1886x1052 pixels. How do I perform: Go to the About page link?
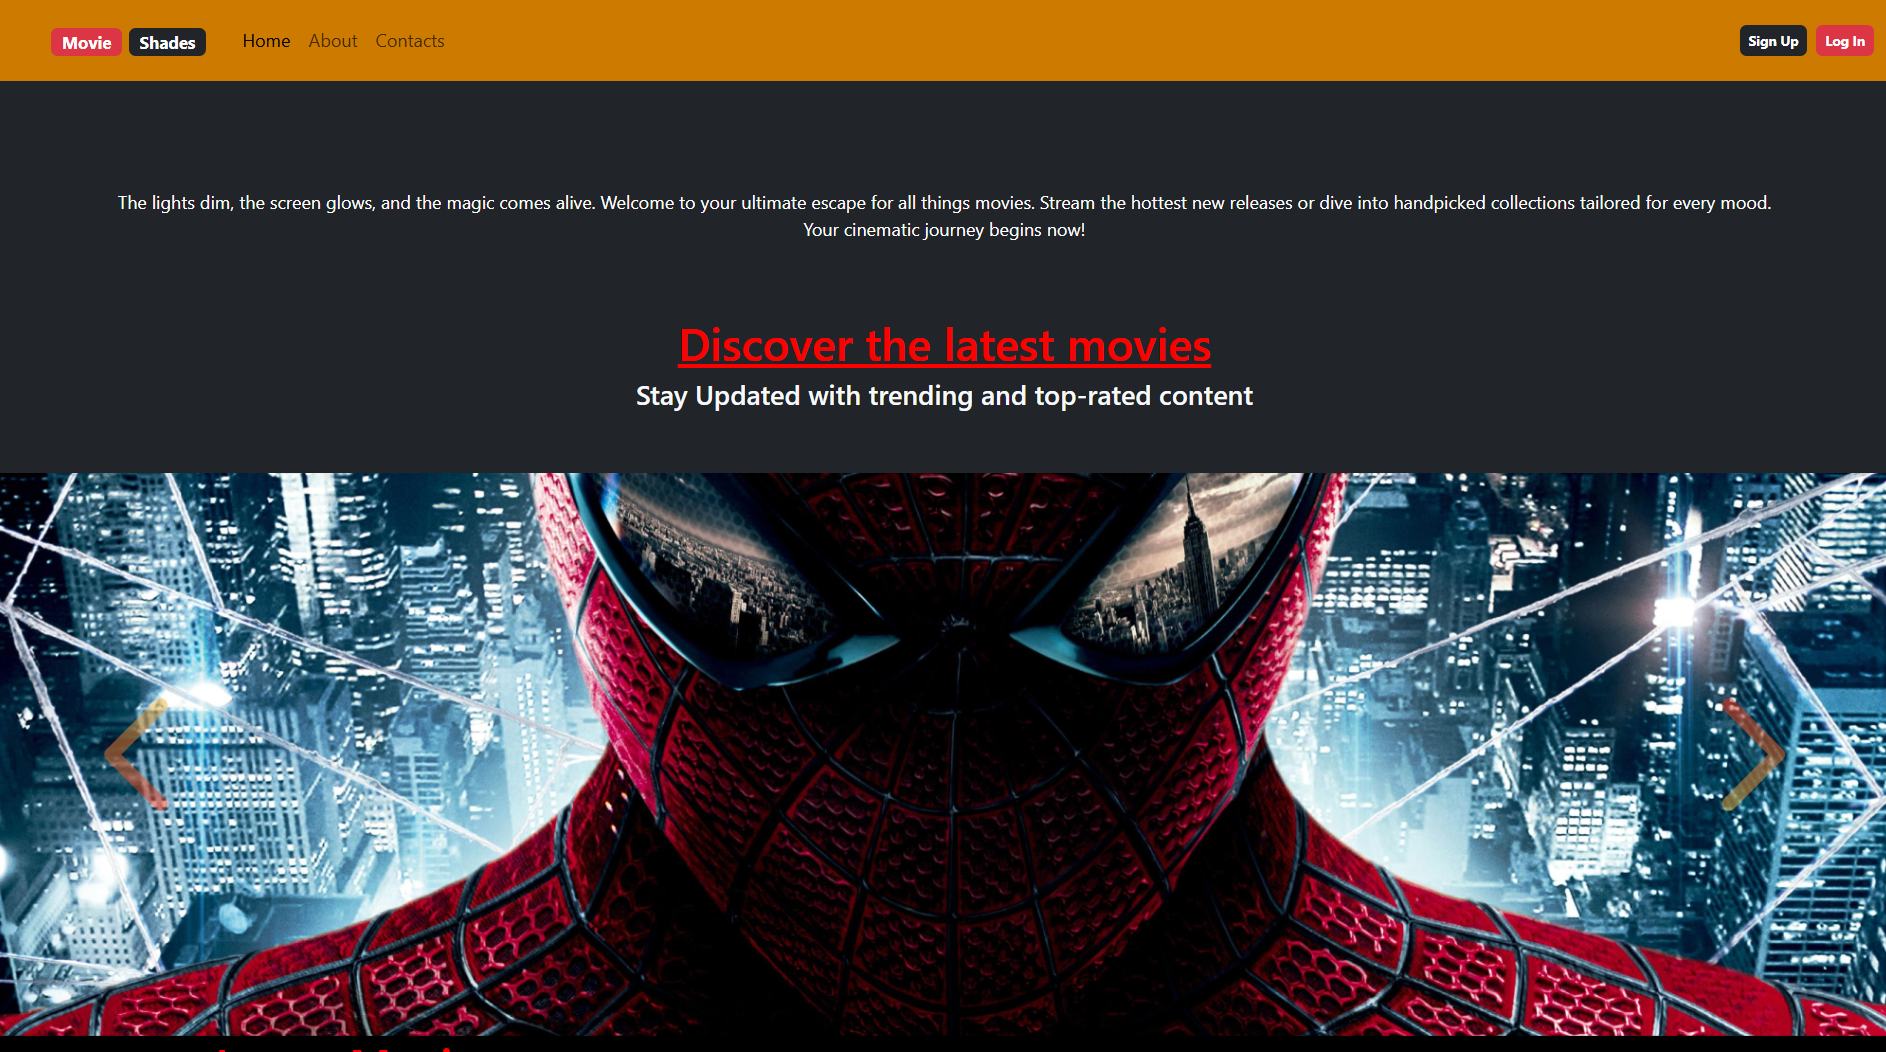tap(333, 41)
